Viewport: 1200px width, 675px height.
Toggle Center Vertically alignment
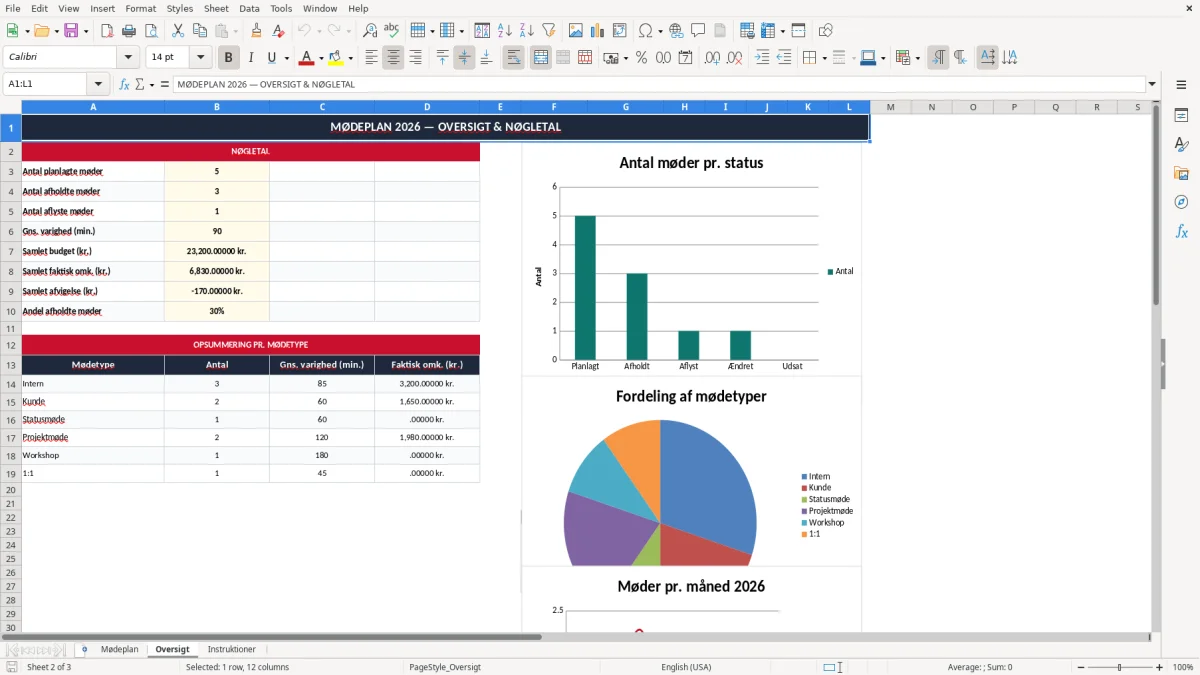tap(464, 58)
